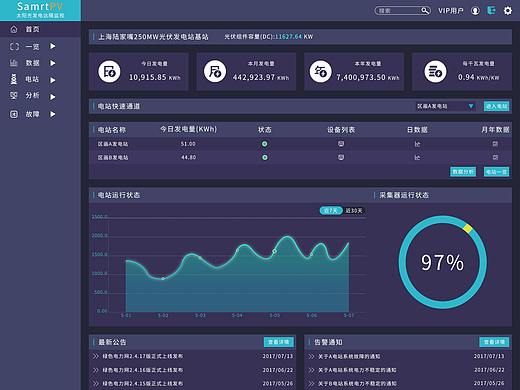Click the yellow segment of status ring
Viewport: 520px width, 390px height.
[468, 228]
